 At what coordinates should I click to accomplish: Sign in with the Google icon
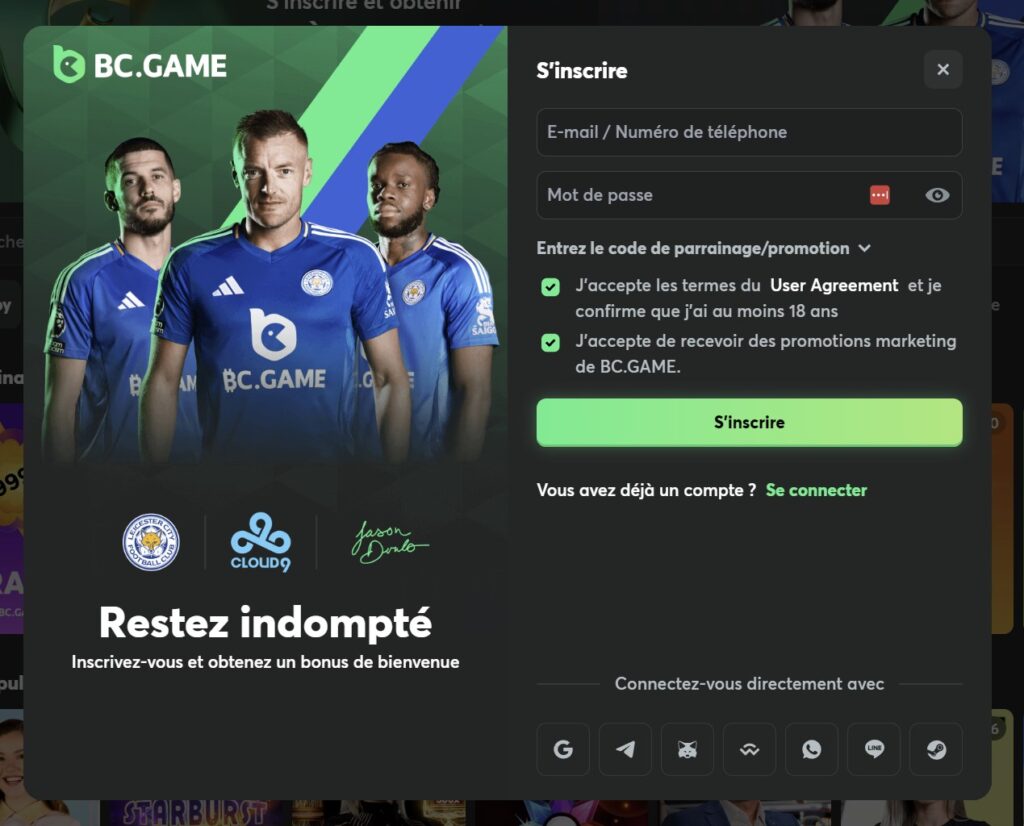563,749
